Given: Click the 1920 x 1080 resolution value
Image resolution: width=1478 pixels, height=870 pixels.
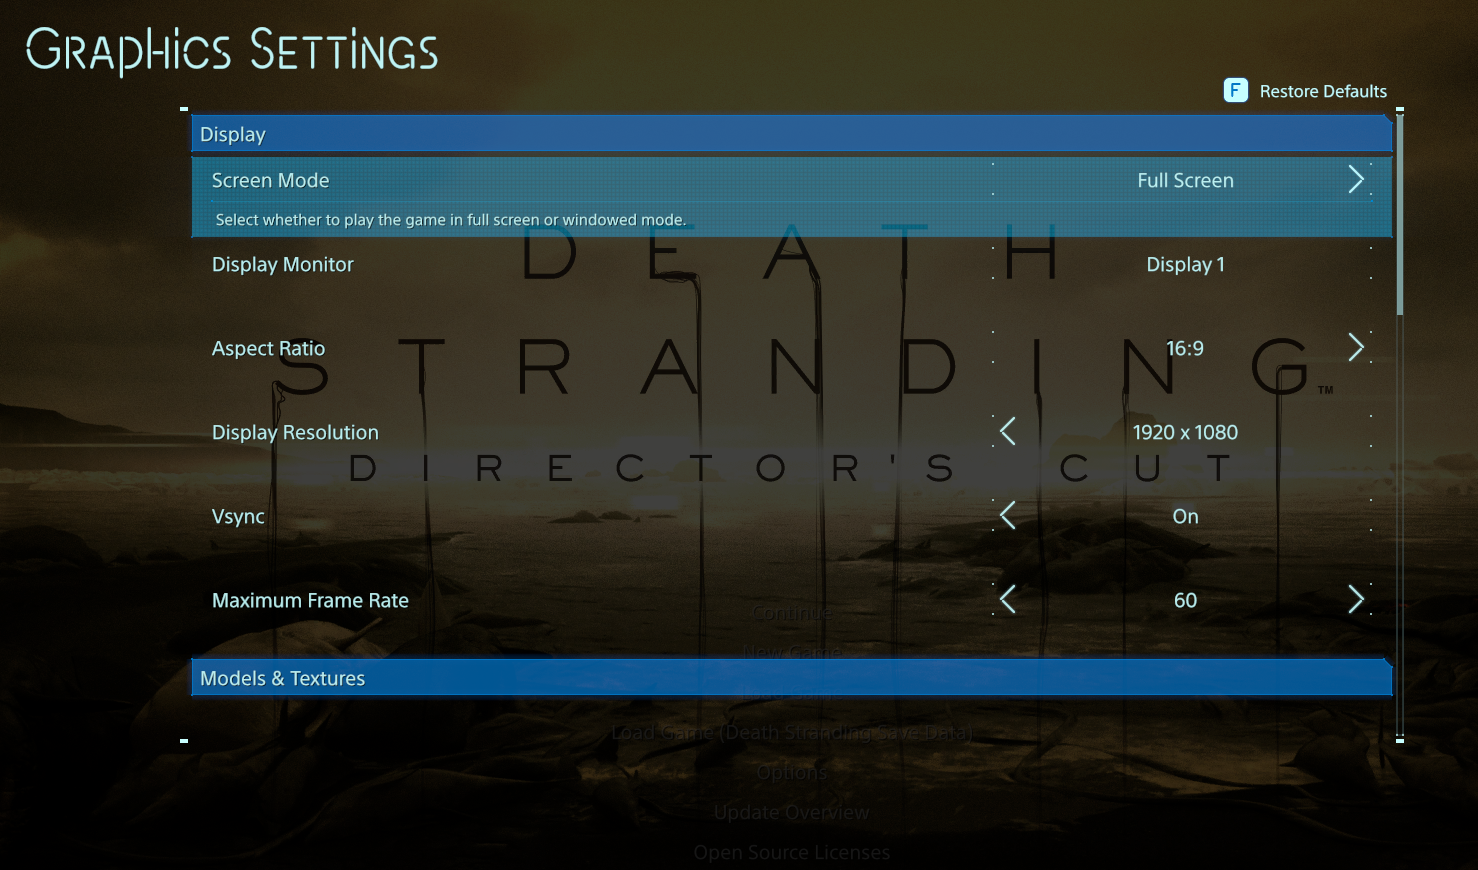Looking at the screenshot, I should pyautogui.click(x=1185, y=432).
